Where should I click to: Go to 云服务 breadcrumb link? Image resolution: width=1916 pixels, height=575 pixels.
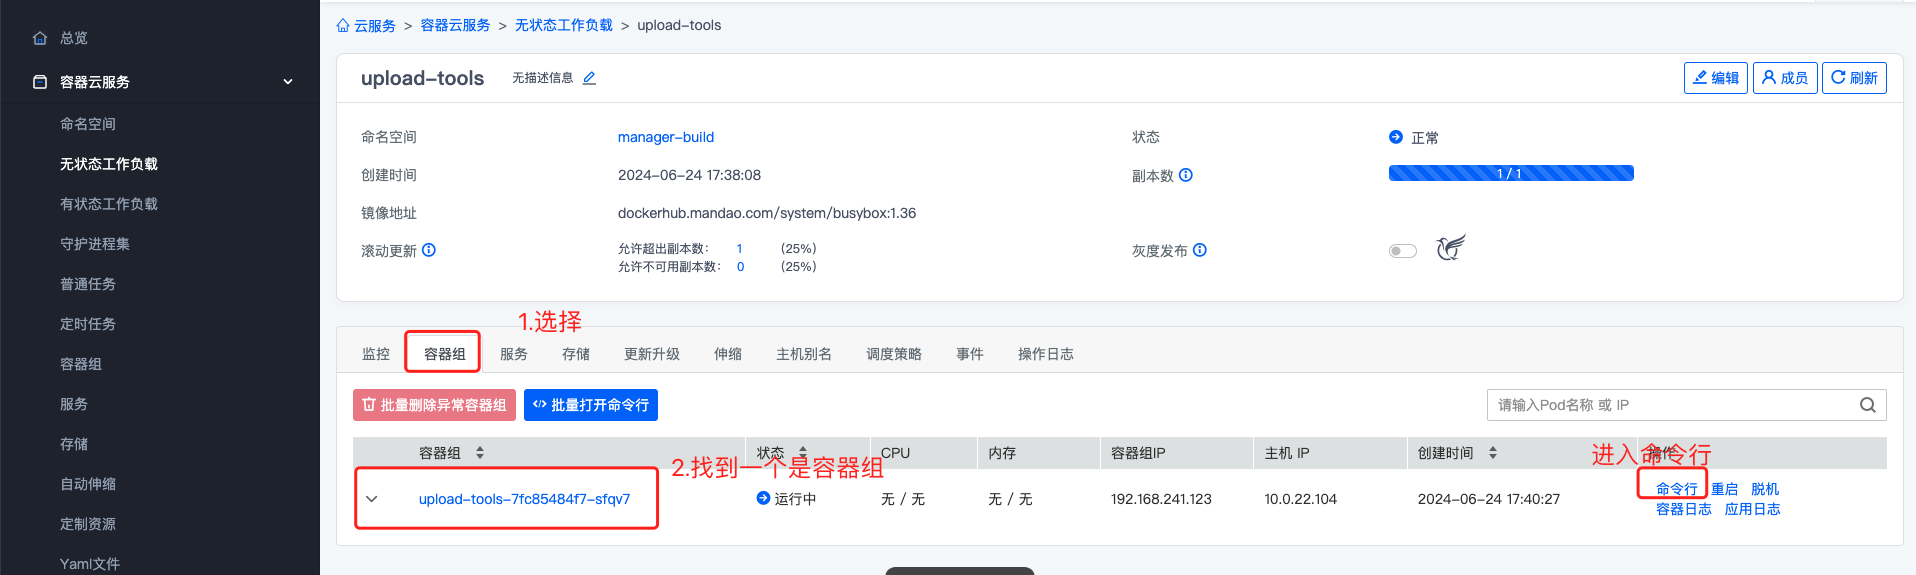375,25
